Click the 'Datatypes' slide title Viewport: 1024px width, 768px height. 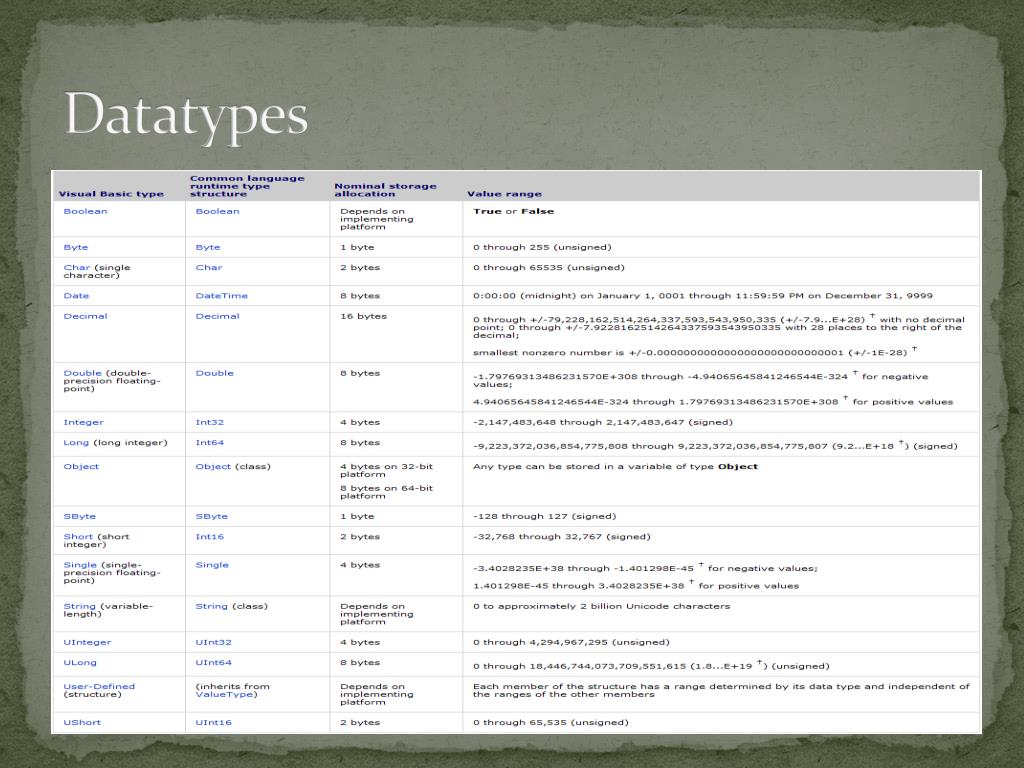186,116
